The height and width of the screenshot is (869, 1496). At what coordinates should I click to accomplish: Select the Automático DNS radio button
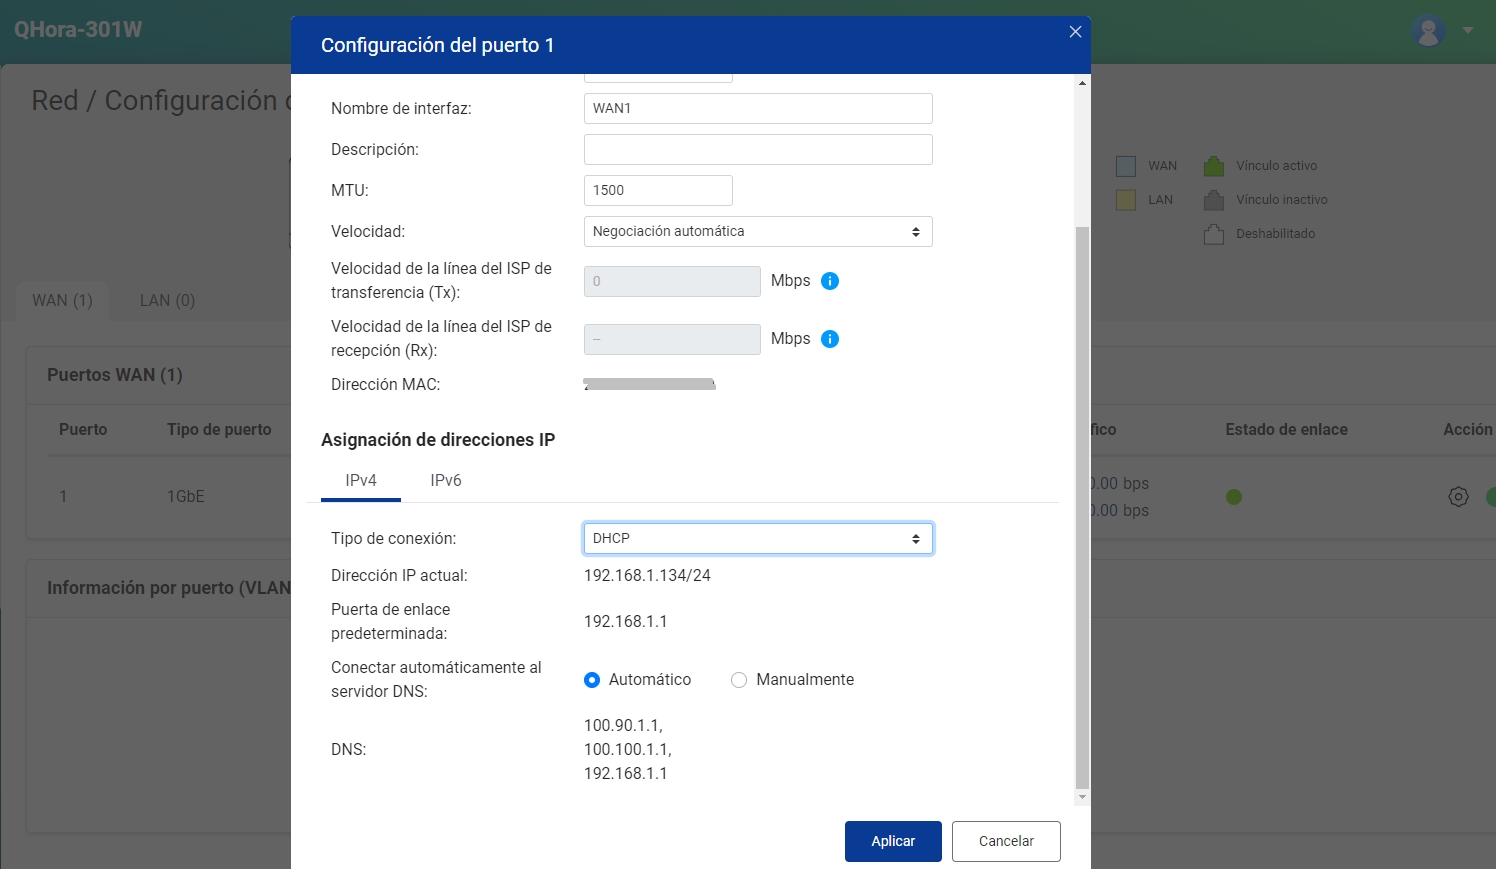[592, 680]
